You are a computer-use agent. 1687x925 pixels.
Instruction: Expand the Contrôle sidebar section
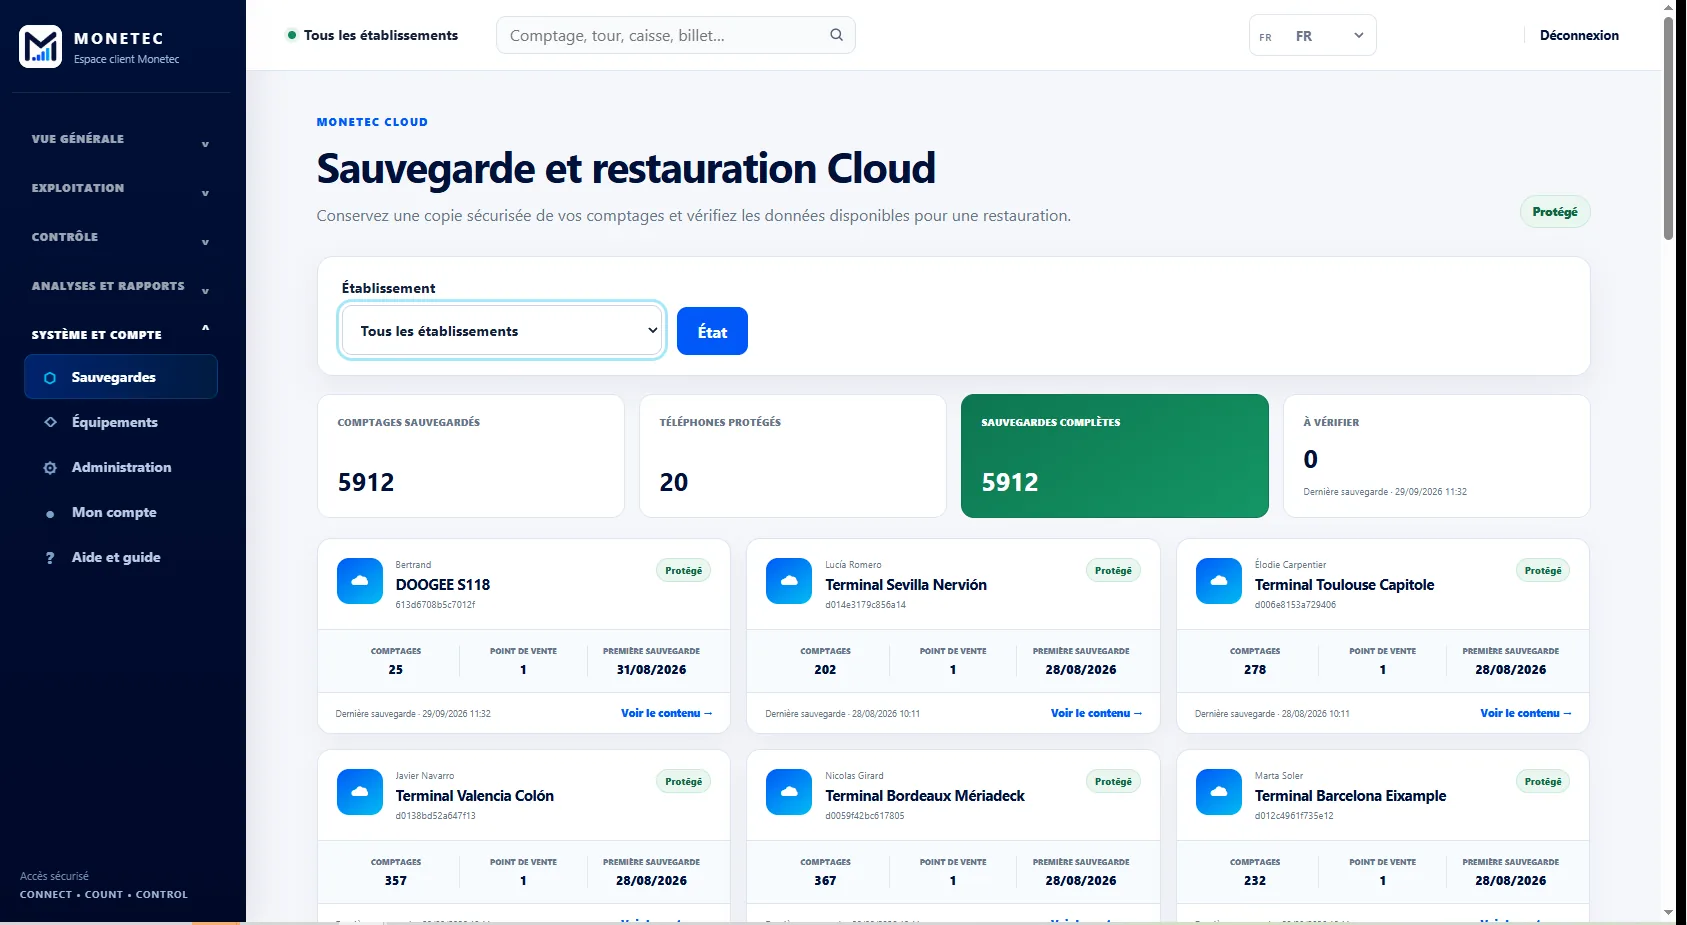[x=122, y=237]
